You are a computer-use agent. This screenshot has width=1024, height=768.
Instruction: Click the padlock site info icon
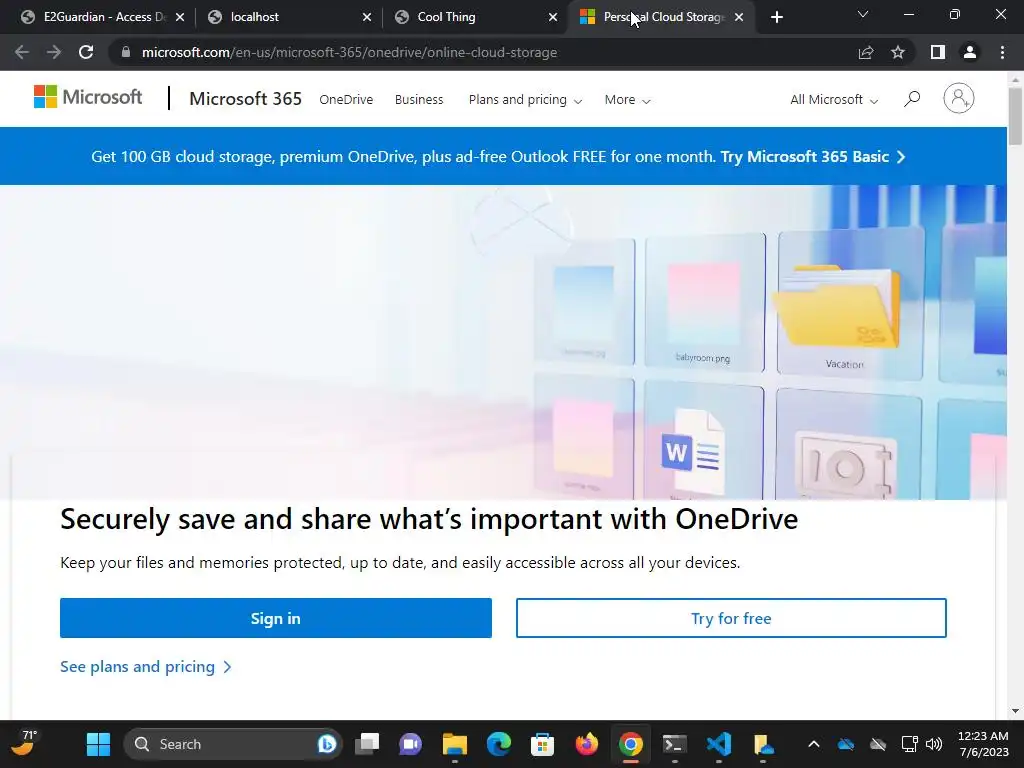point(126,52)
